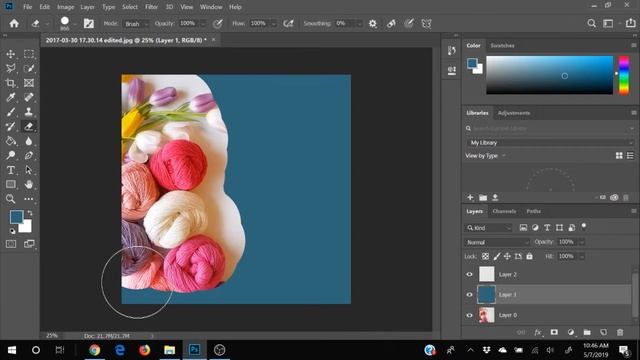The height and width of the screenshot is (360, 640).
Task: Select the Frame tool
Action: 29,83
